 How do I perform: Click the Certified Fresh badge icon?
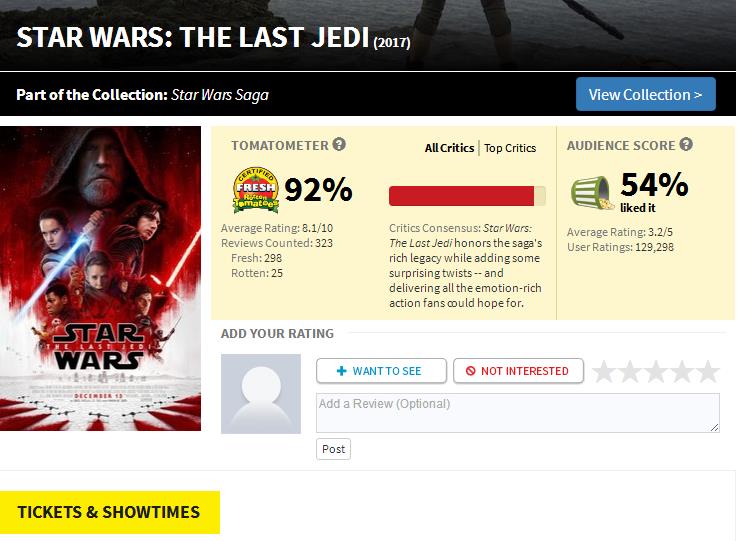coord(254,190)
